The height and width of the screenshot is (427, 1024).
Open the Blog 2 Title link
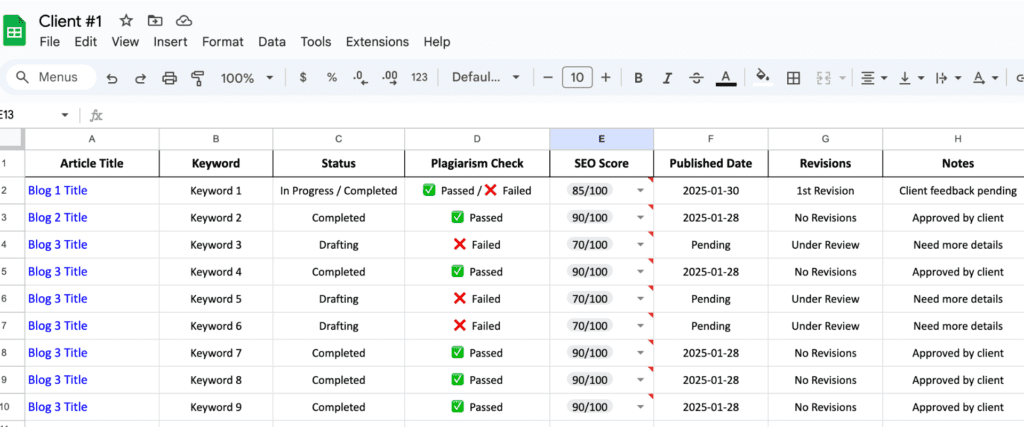(57, 217)
